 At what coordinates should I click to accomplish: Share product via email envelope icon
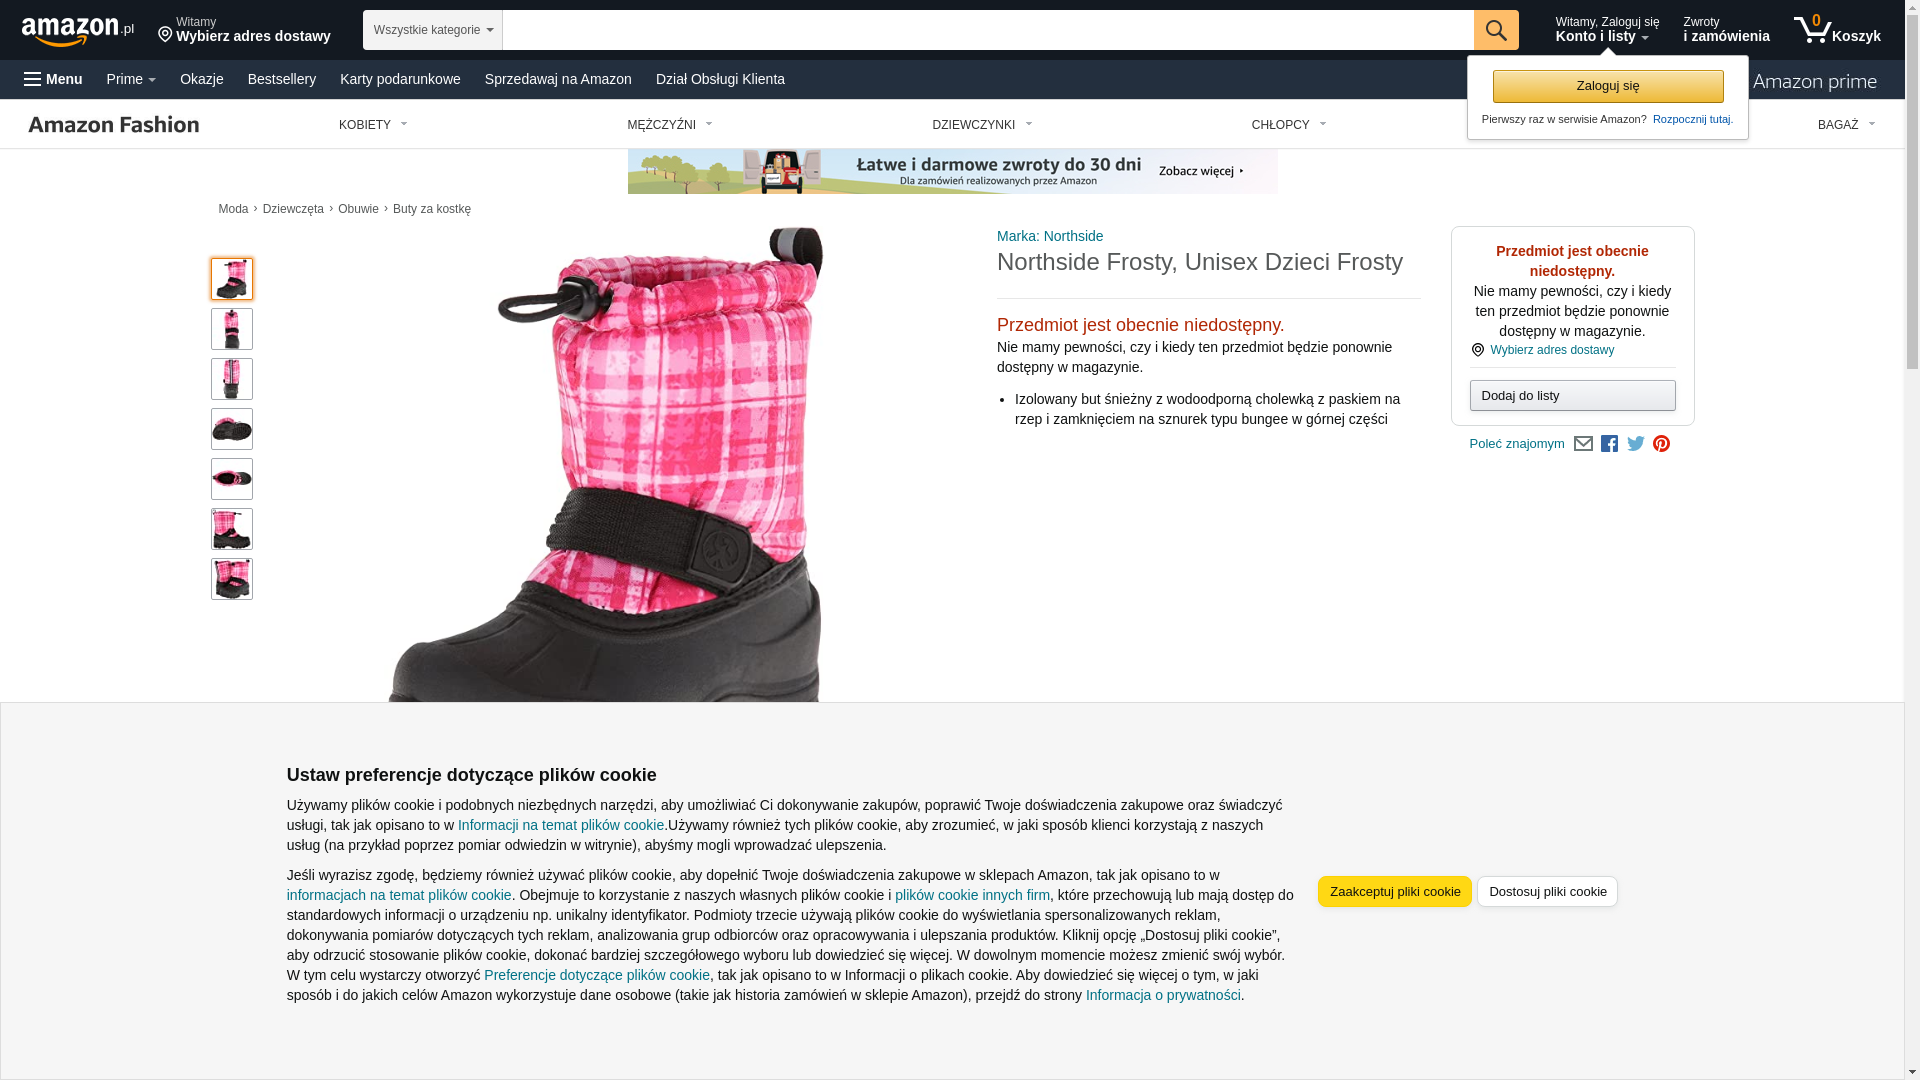pyautogui.click(x=1583, y=444)
